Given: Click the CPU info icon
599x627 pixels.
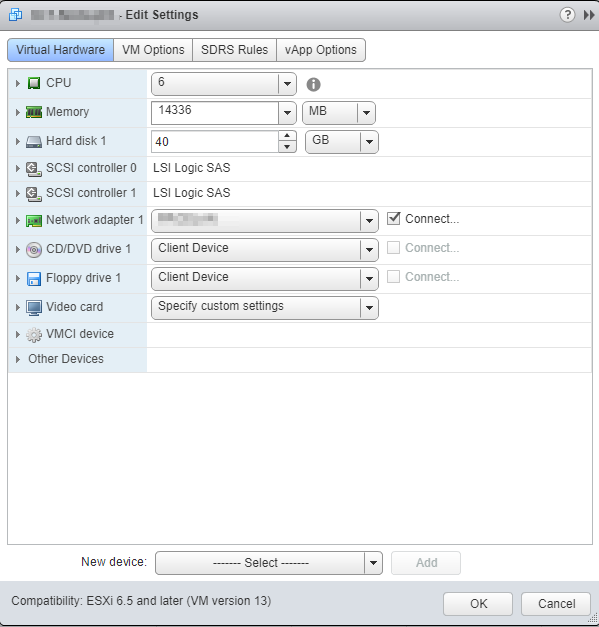Looking at the screenshot, I should 313,84.
